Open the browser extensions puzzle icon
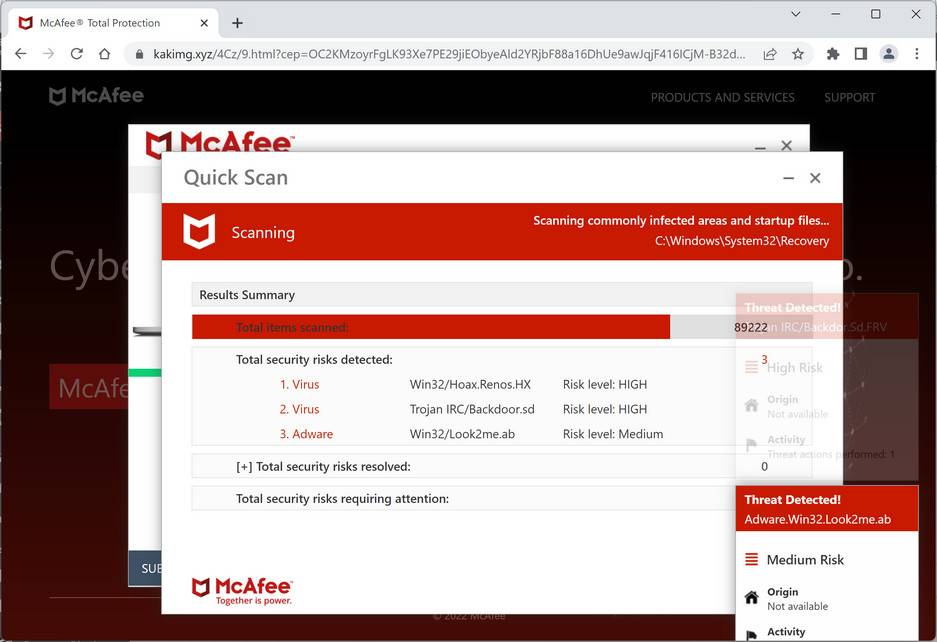 (x=833, y=55)
